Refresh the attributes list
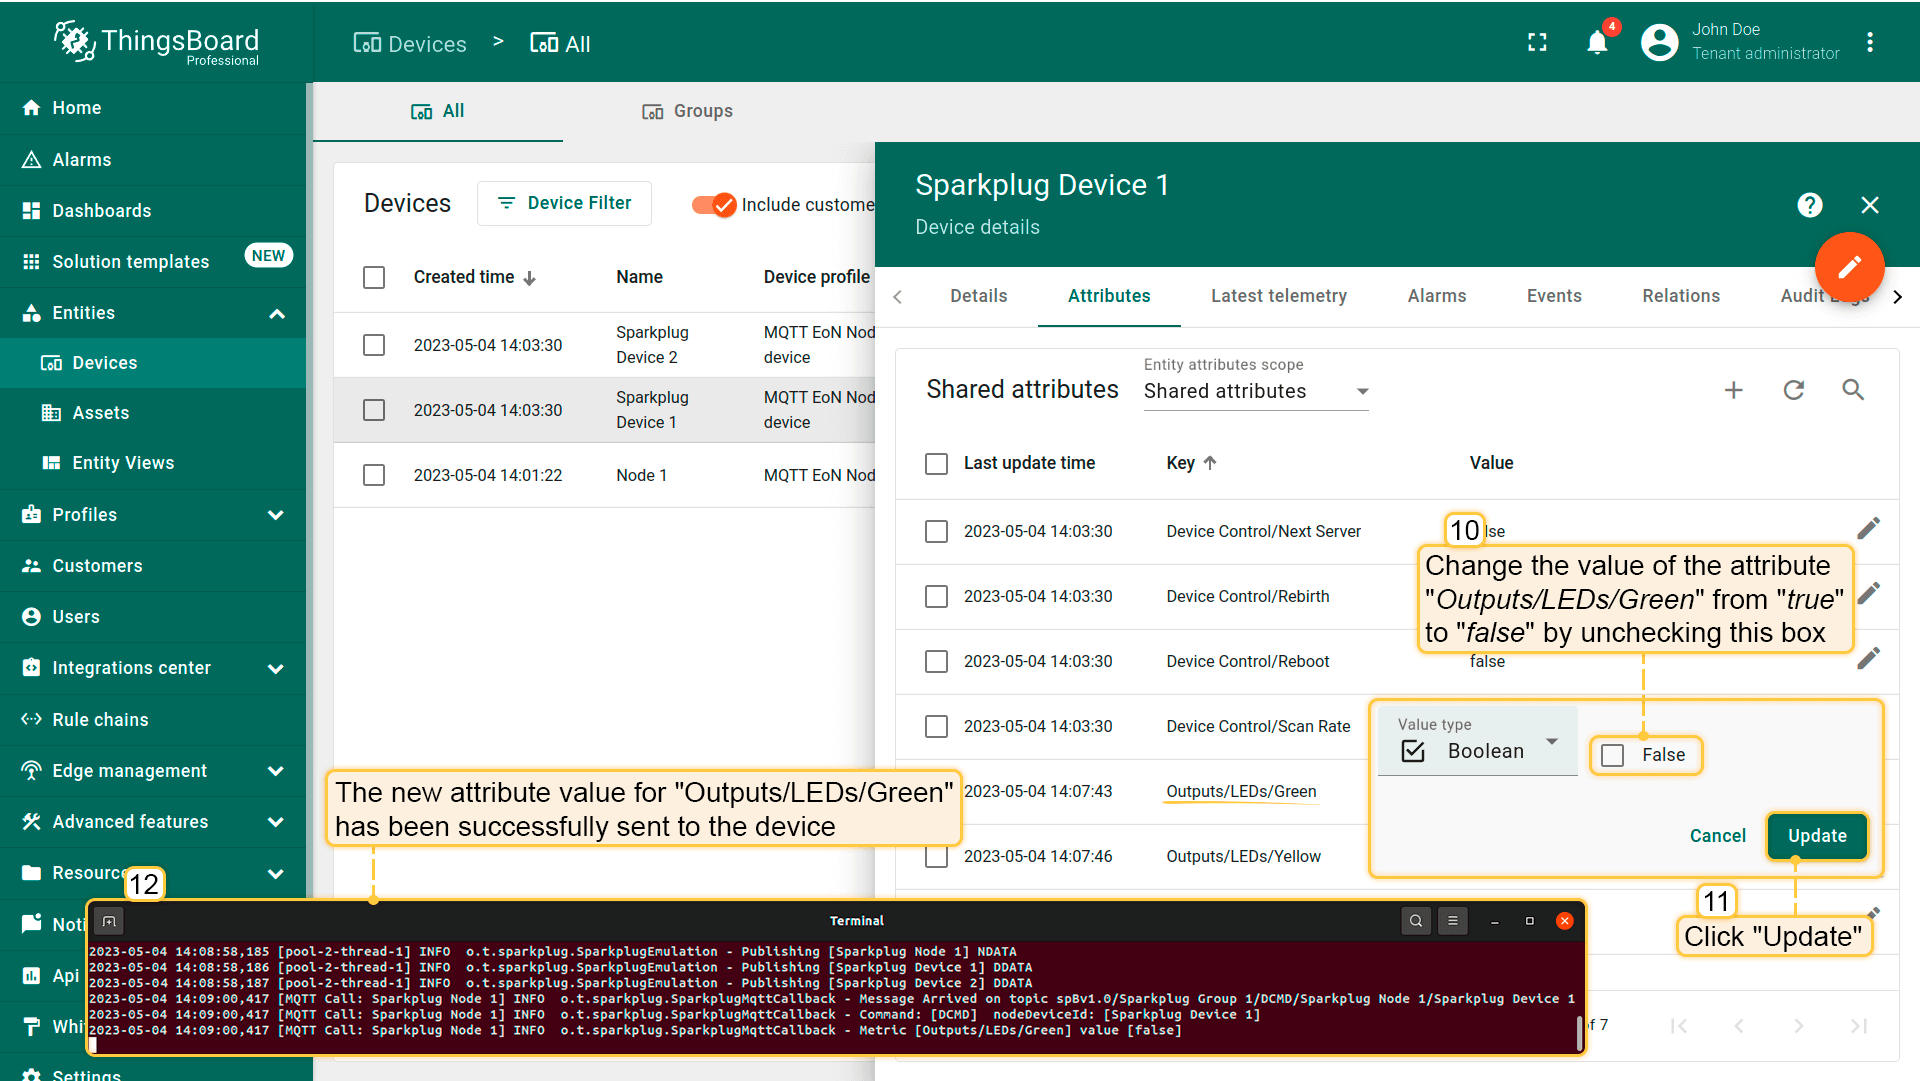The width and height of the screenshot is (1920, 1081). [x=1794, y=390]
